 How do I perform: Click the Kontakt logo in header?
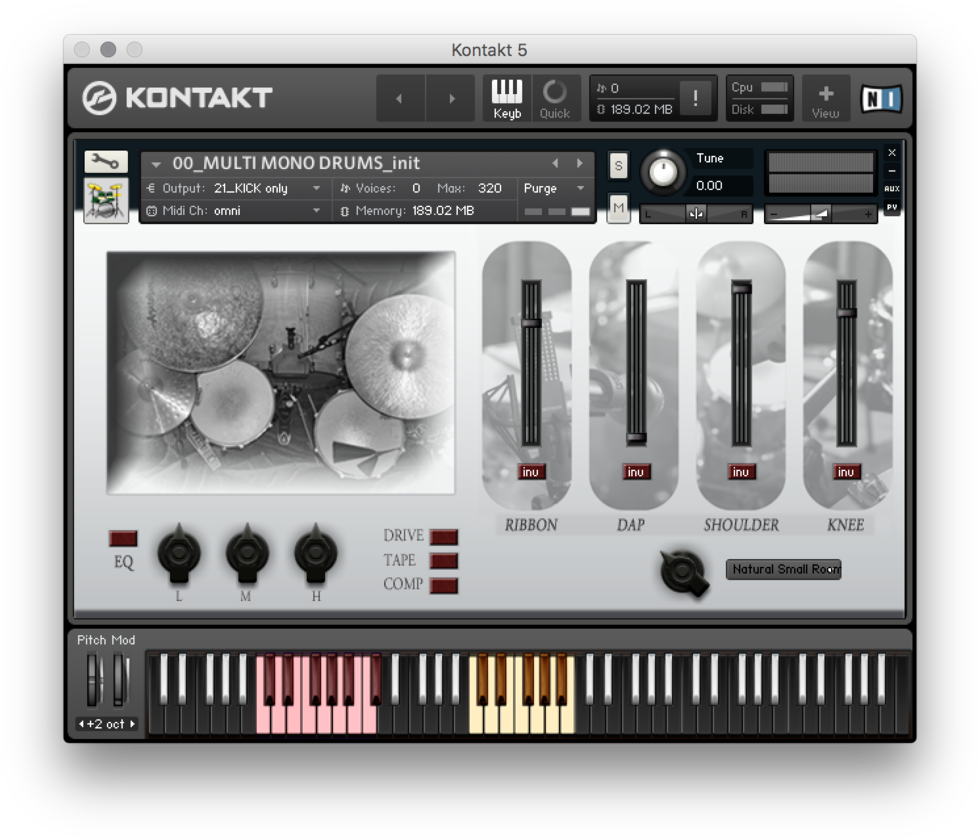177,98
